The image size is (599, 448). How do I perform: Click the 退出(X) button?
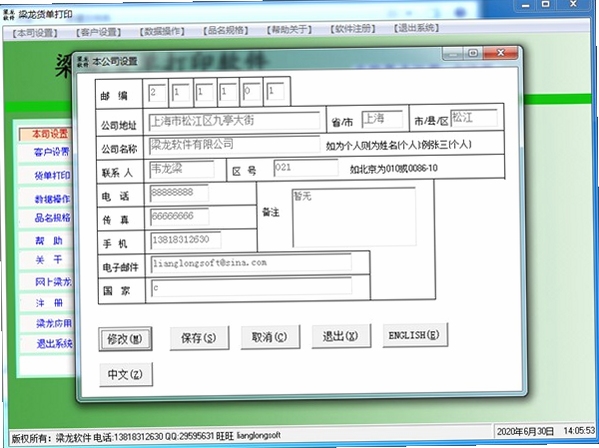coord(341,336)
